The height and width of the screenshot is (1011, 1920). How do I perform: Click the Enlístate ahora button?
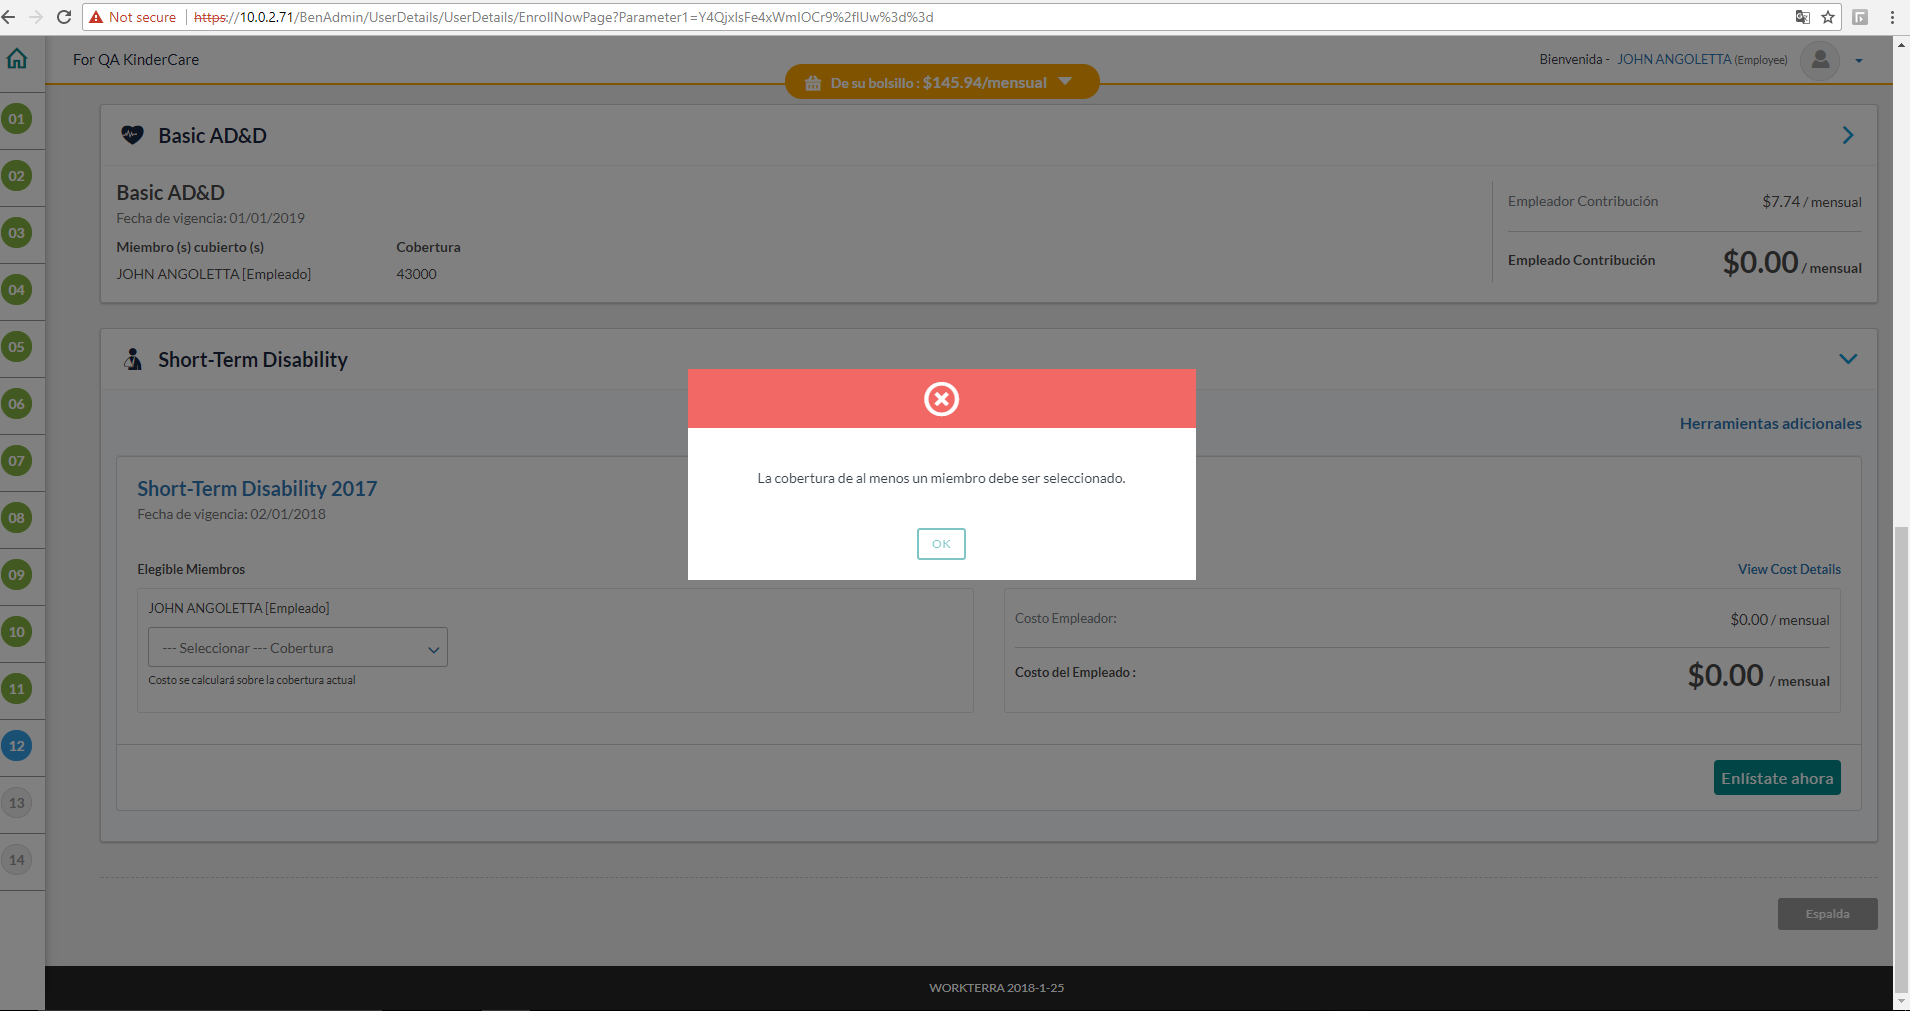coord(1776,778)
